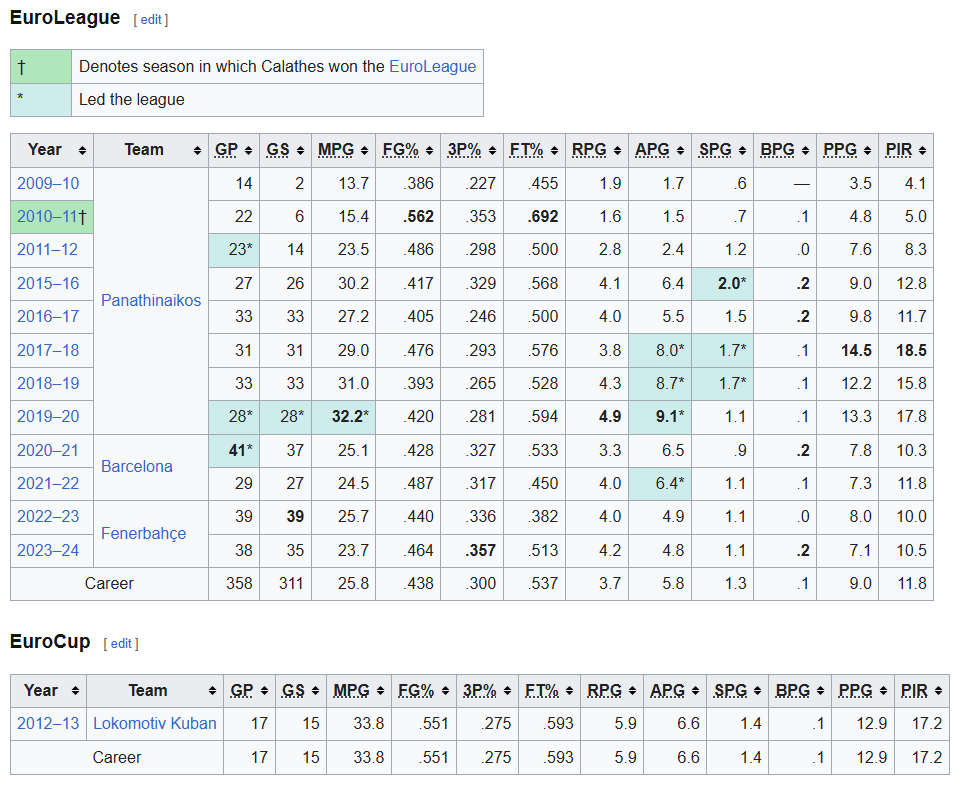
Task: Follow the 2016–17 season link
Action: click(48, 317)
